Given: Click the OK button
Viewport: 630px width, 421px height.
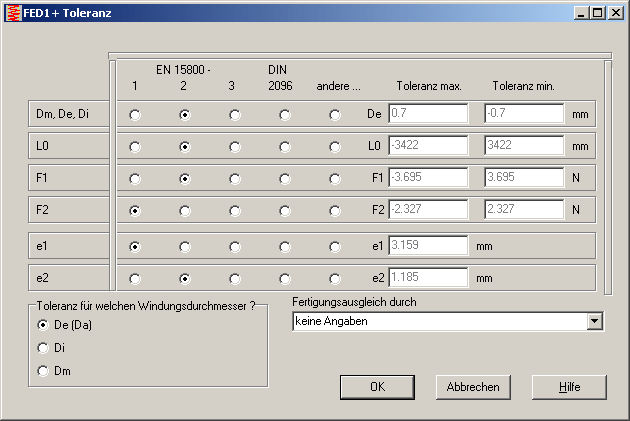Looking at the screenshot, I should pyautogui.click(x=377, y=386).
